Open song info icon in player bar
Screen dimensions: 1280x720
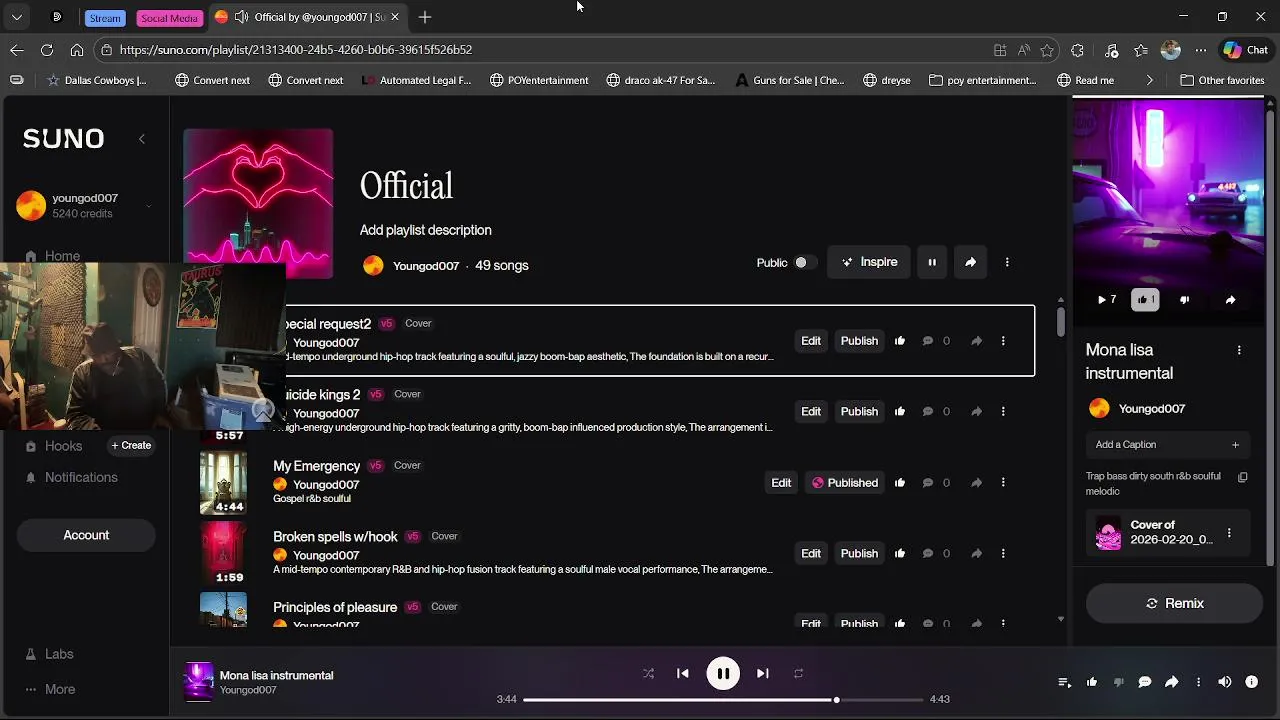[1252, 682]
